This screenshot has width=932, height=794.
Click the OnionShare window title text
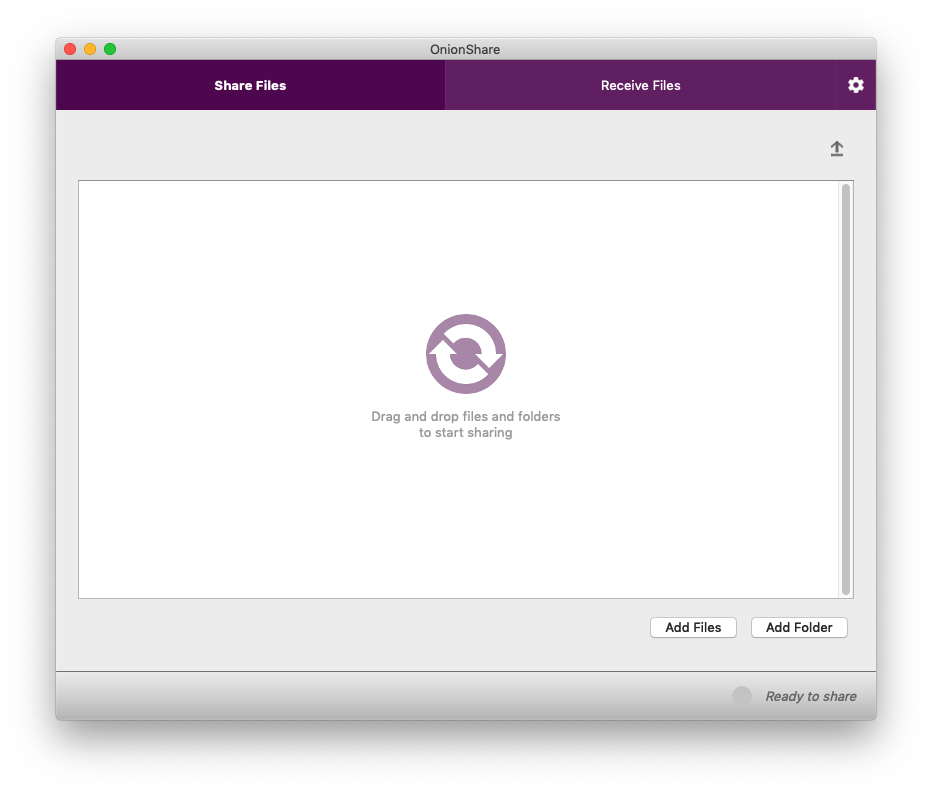[x=466, y=49]
